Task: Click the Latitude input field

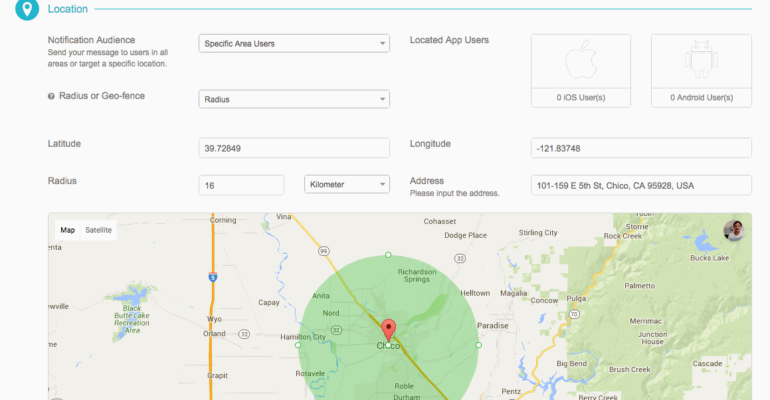Action: click(294, 148)
